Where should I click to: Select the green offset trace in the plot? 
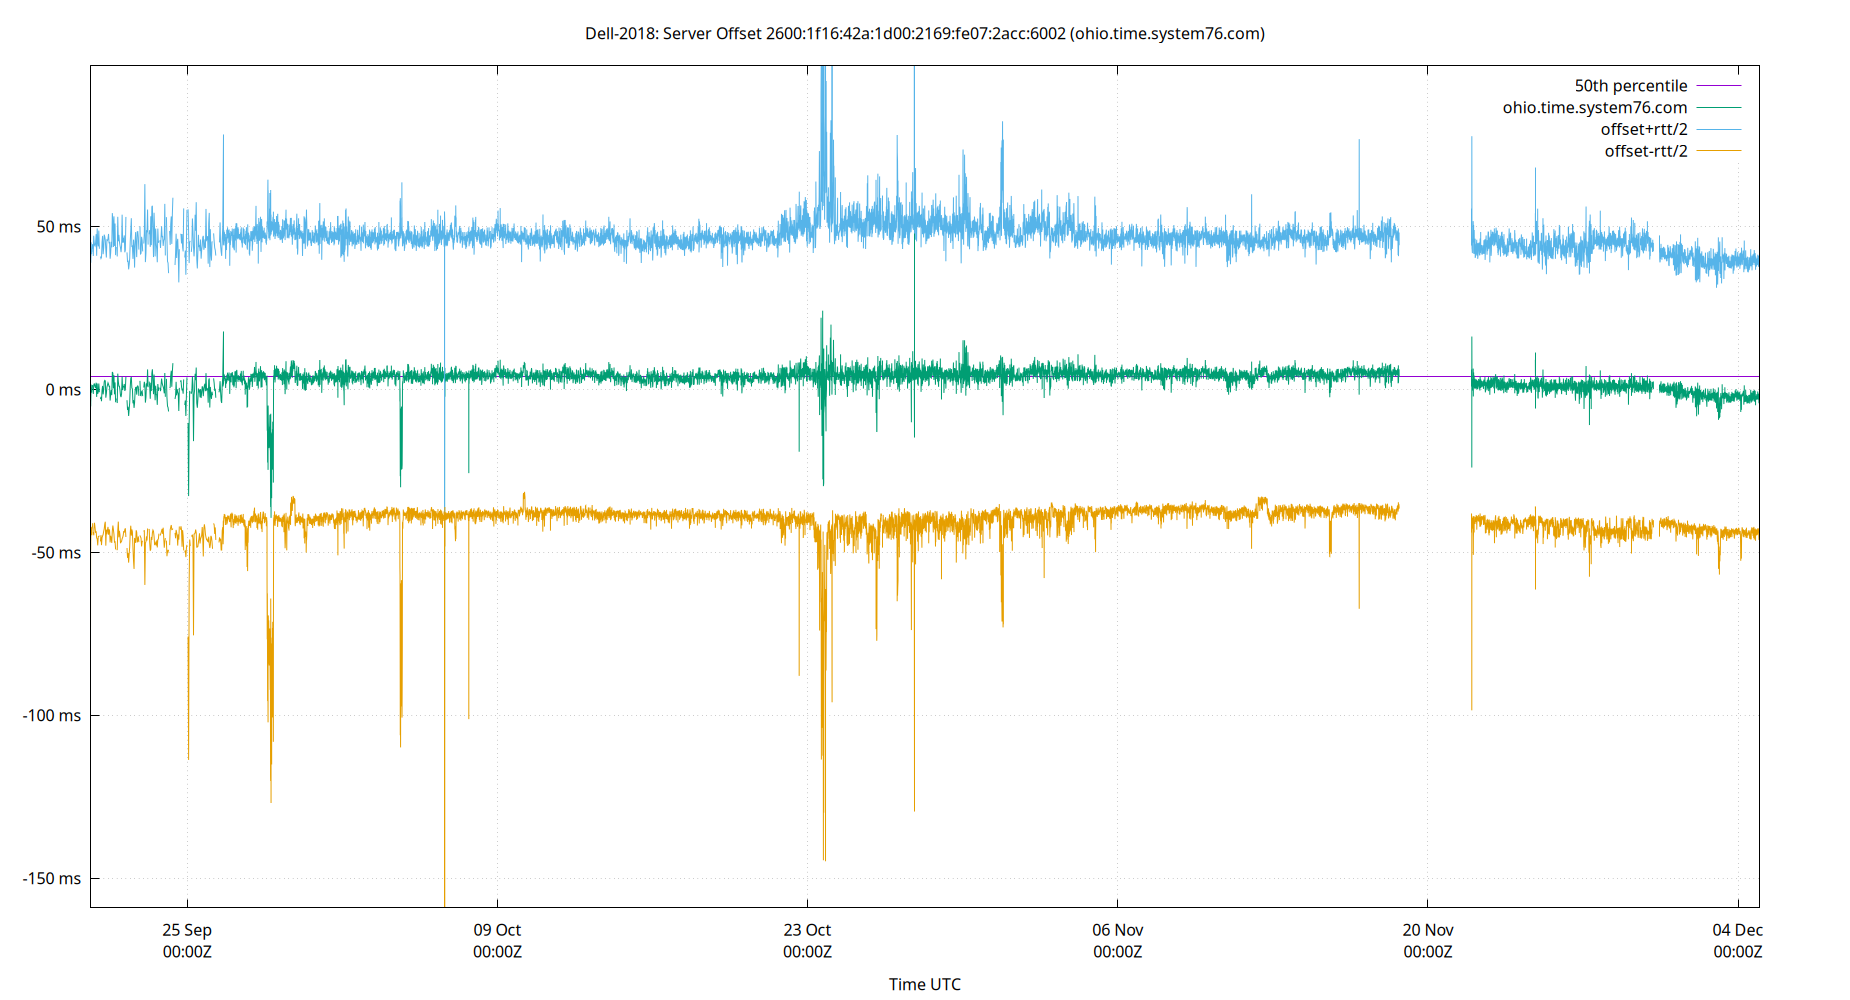(x=600, y=377)
